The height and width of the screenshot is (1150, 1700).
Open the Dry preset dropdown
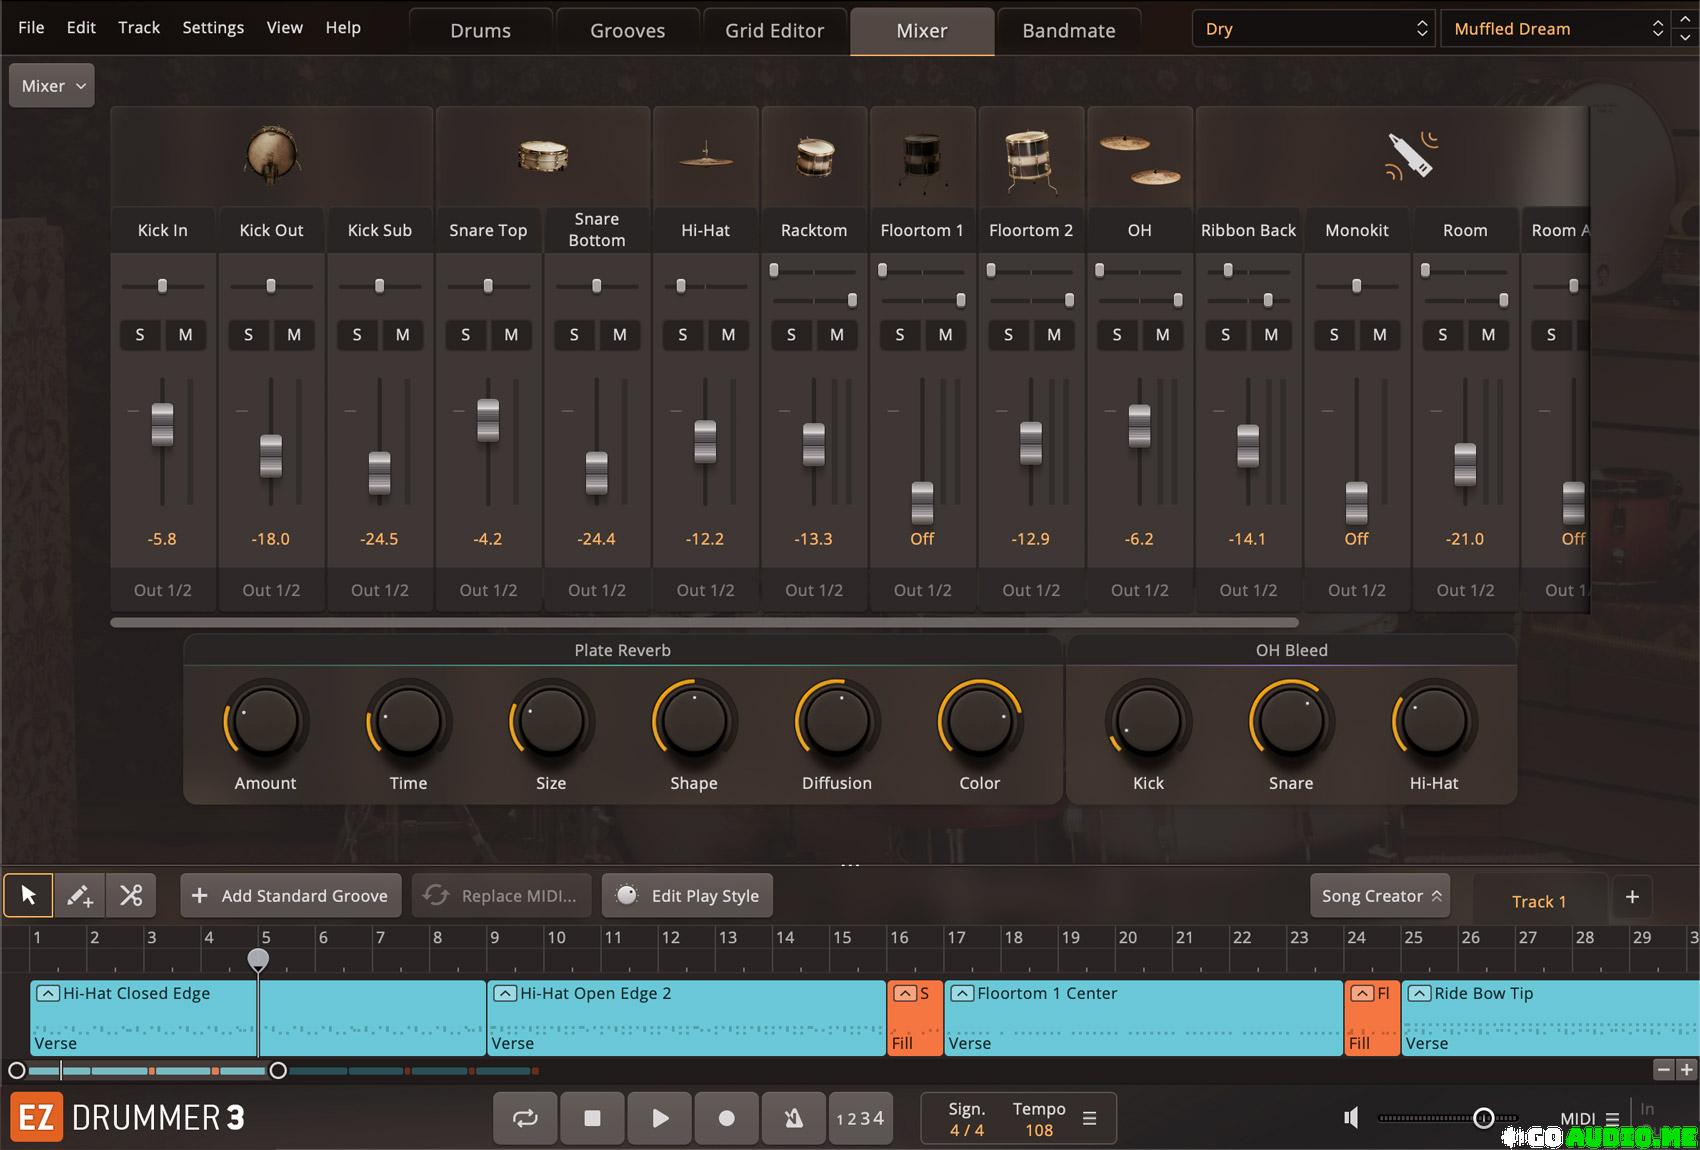[1313, 29]
